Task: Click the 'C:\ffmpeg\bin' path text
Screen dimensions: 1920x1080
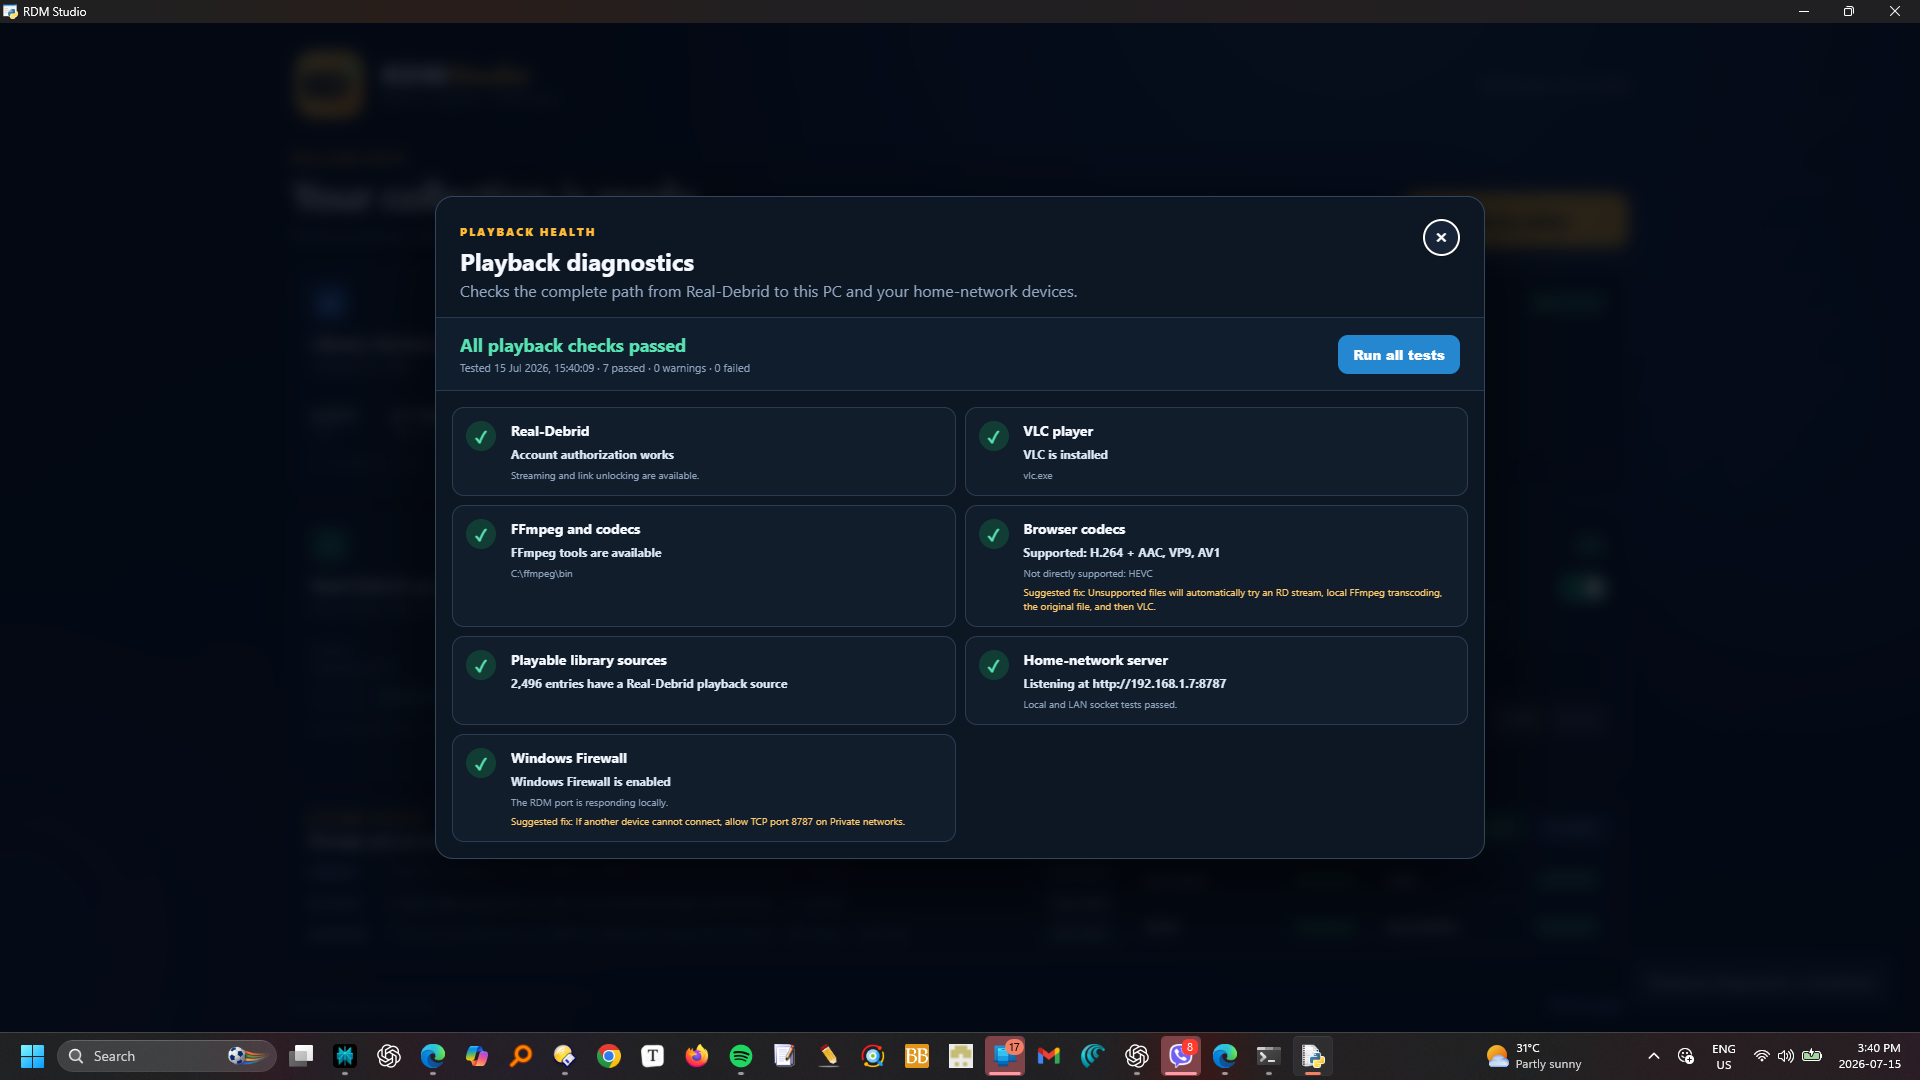Action: click(x=542, y=574)
